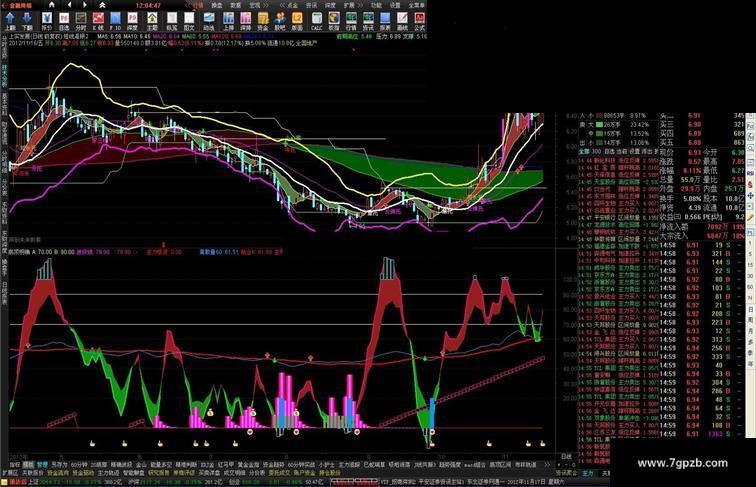This screenshot has width=756, height=487.
Task: Click the 扩展区 bottom-left button
Action: pyautogui.click(x=10, y=473)
